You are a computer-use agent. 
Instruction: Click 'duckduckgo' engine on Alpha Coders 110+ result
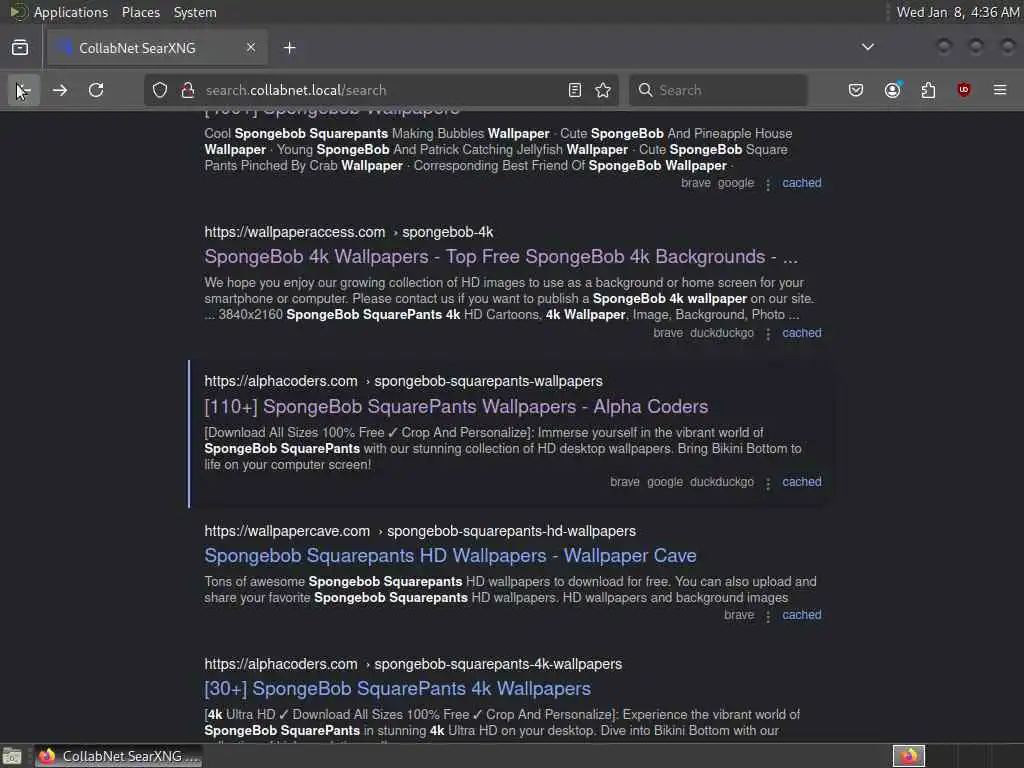click(x=722, y=482)
